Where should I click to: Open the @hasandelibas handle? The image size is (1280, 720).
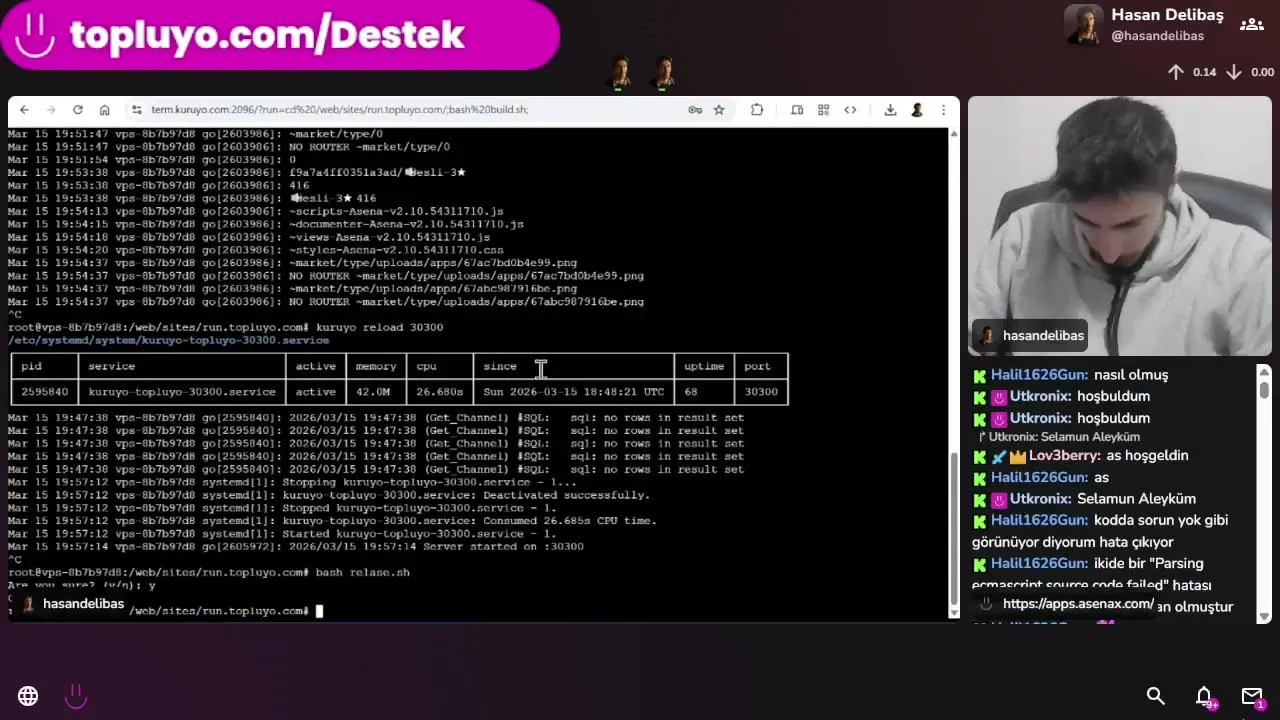(x=1157, y=36)
